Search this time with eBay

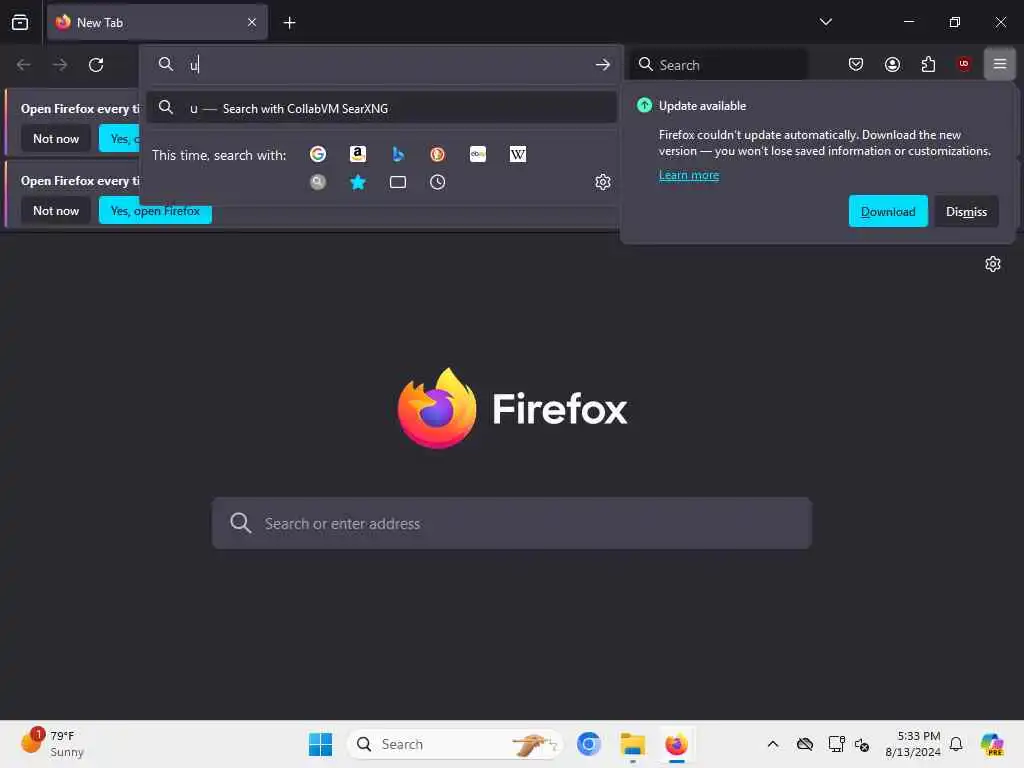point(477,154)
